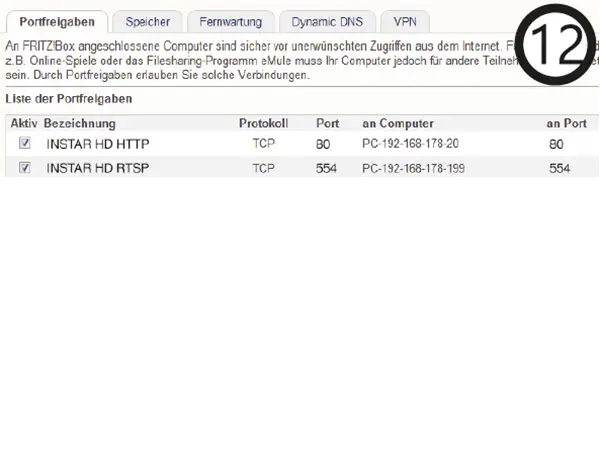Sort by the Bezeichnung column header
600x450 pixels.
click(80, 123)
